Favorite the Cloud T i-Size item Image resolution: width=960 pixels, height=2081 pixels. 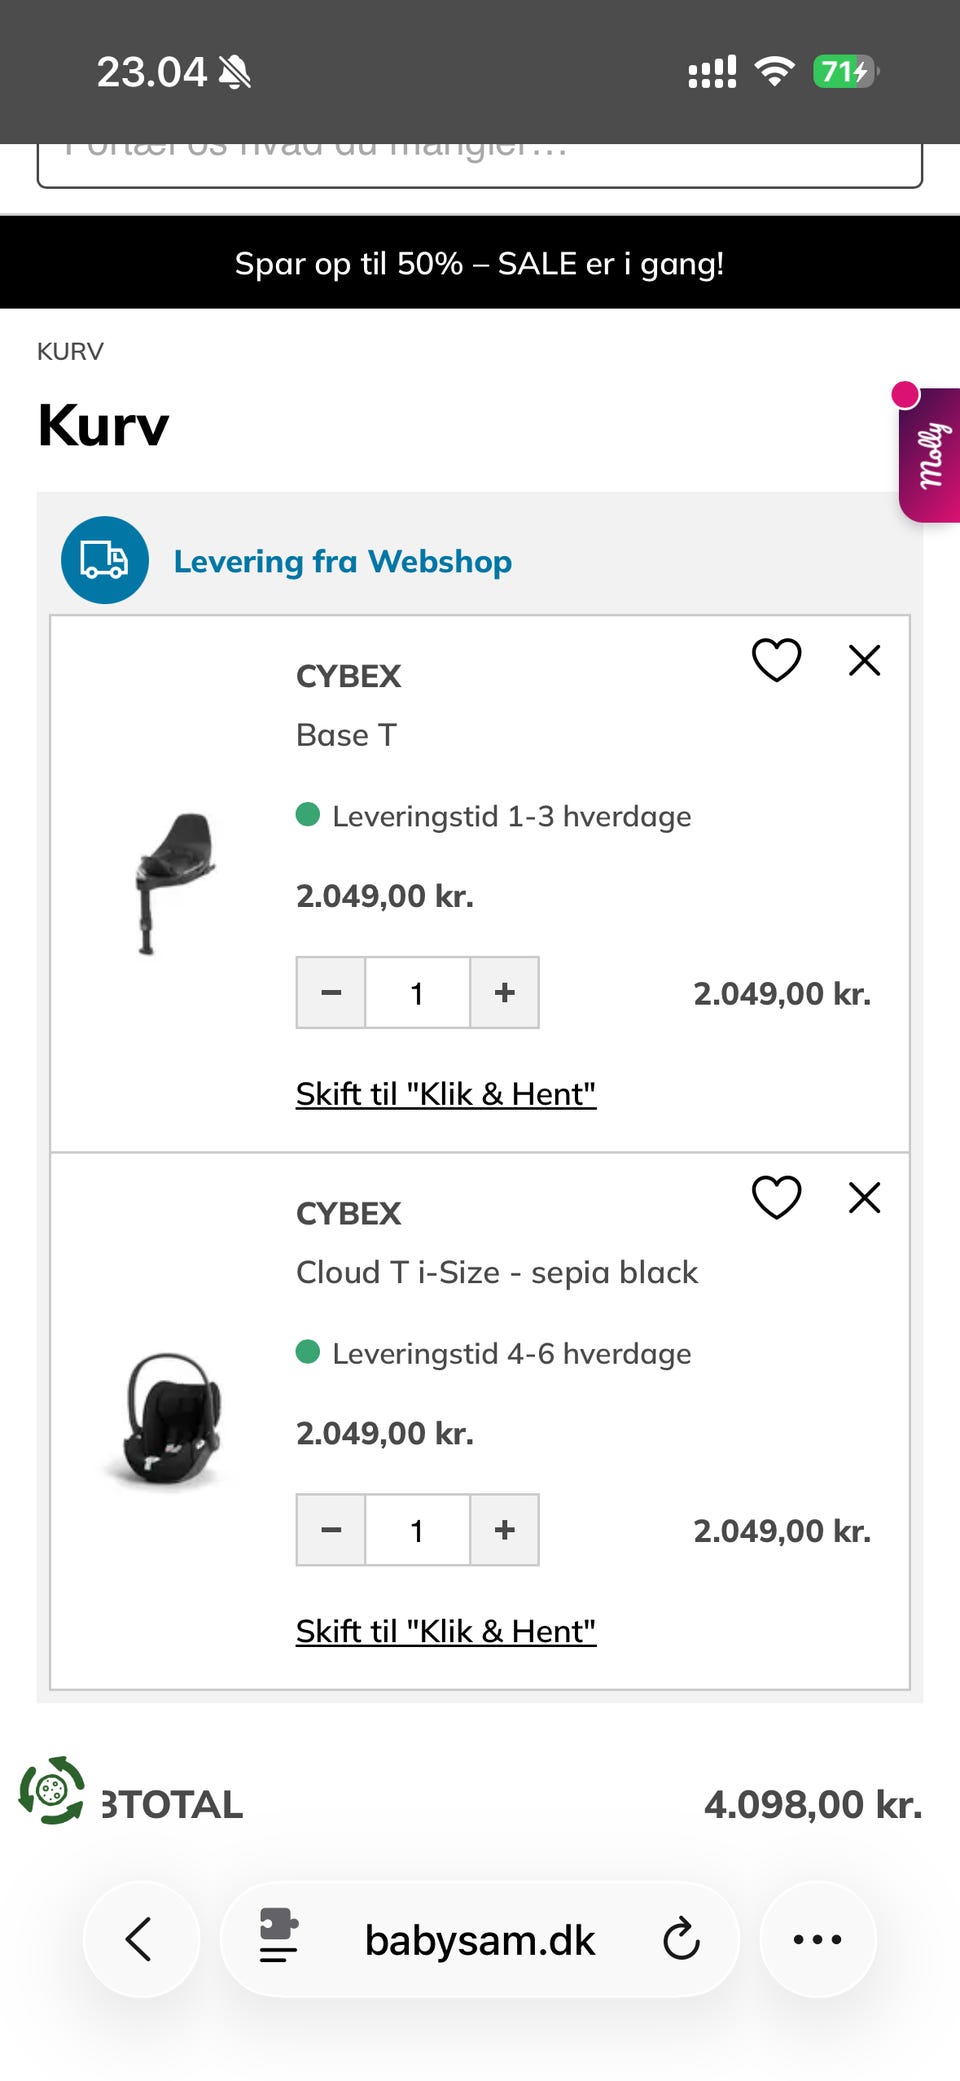point(776,1197)
